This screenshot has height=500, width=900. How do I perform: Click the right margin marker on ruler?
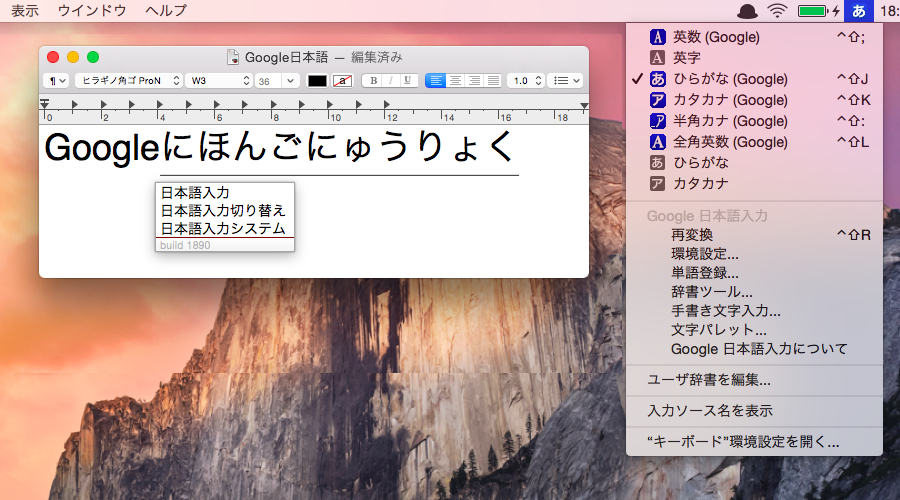click(584, 106)
